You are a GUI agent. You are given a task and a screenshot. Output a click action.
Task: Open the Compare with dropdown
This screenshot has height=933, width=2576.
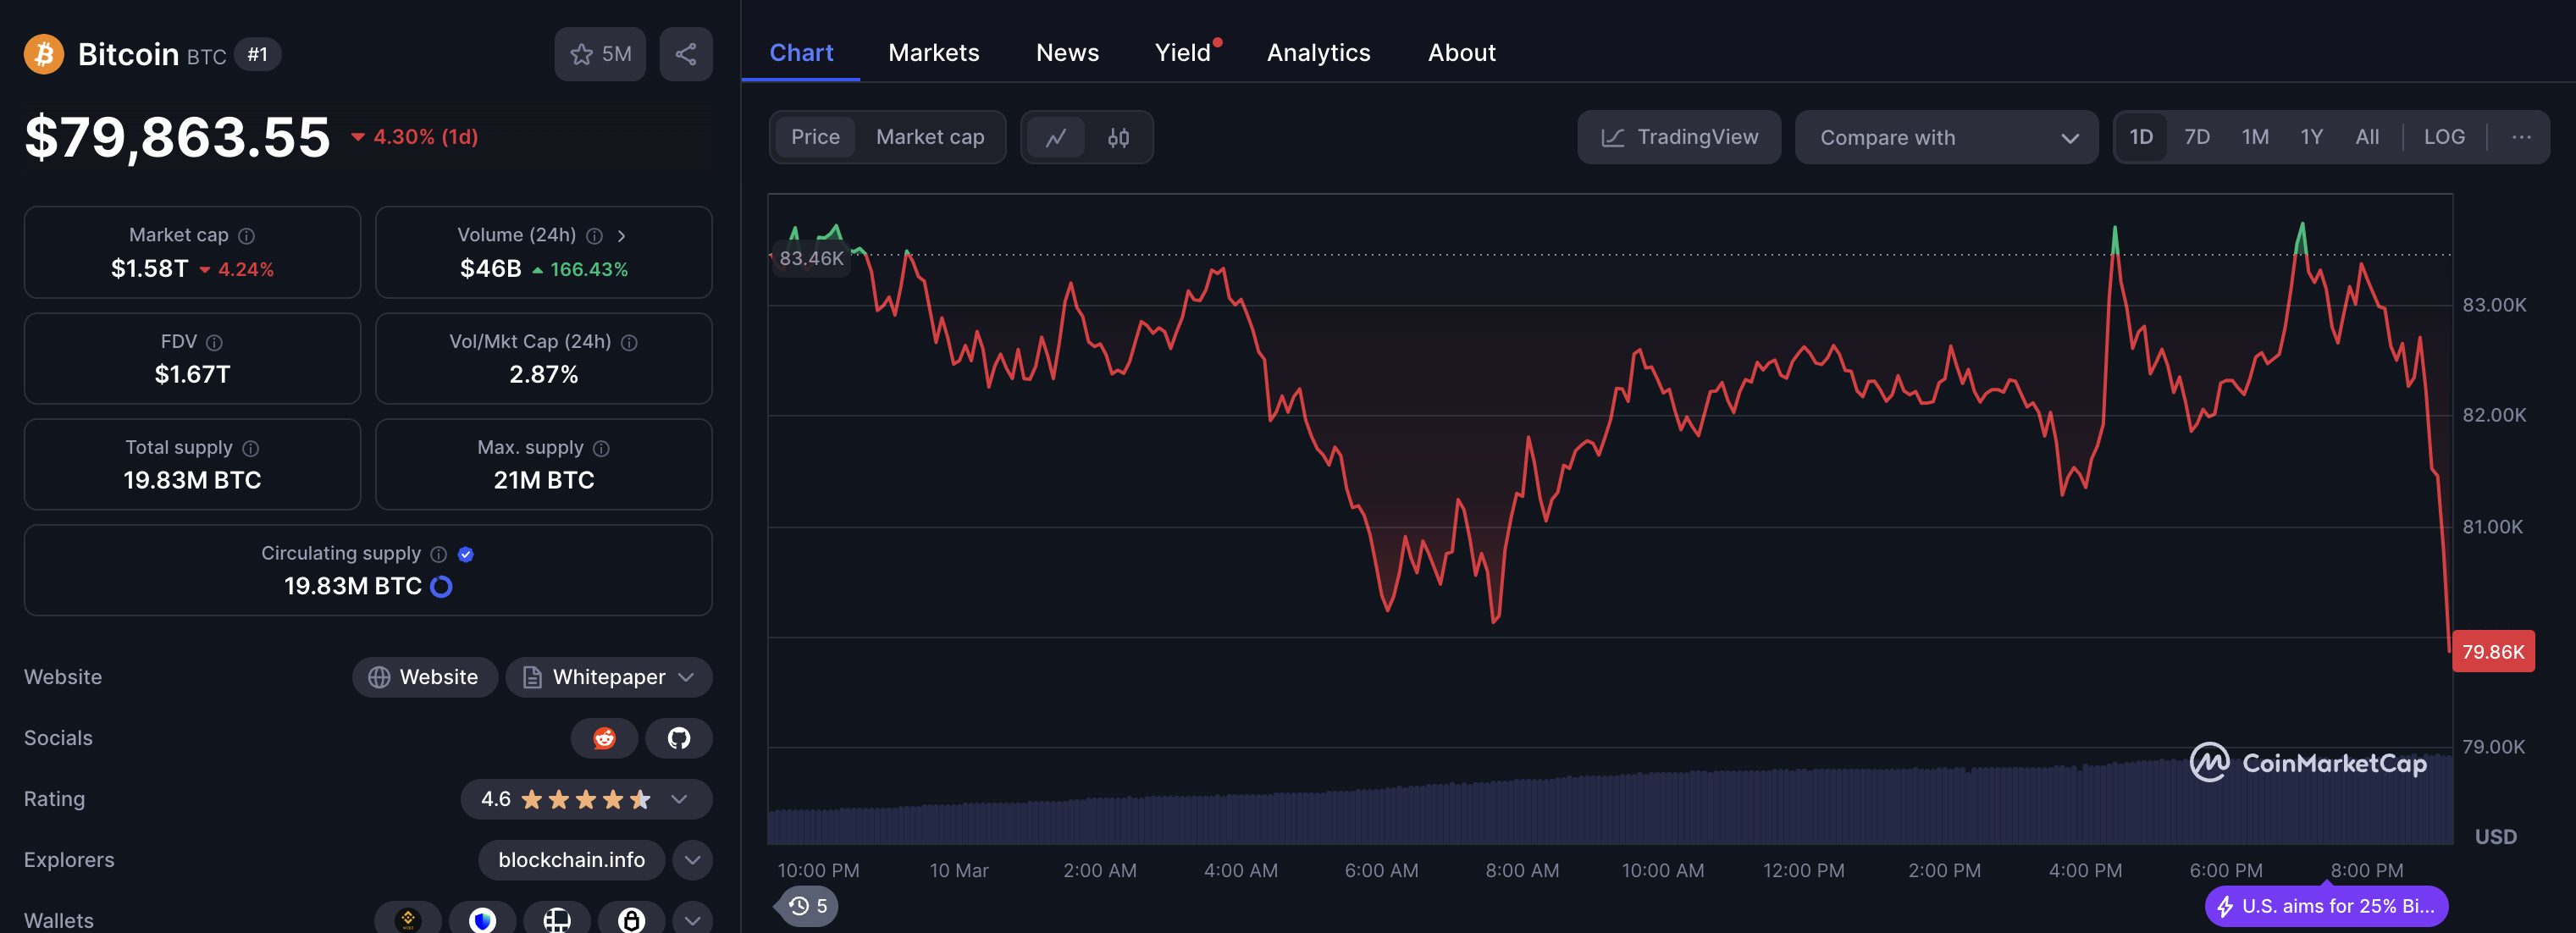pos(1946,137)
